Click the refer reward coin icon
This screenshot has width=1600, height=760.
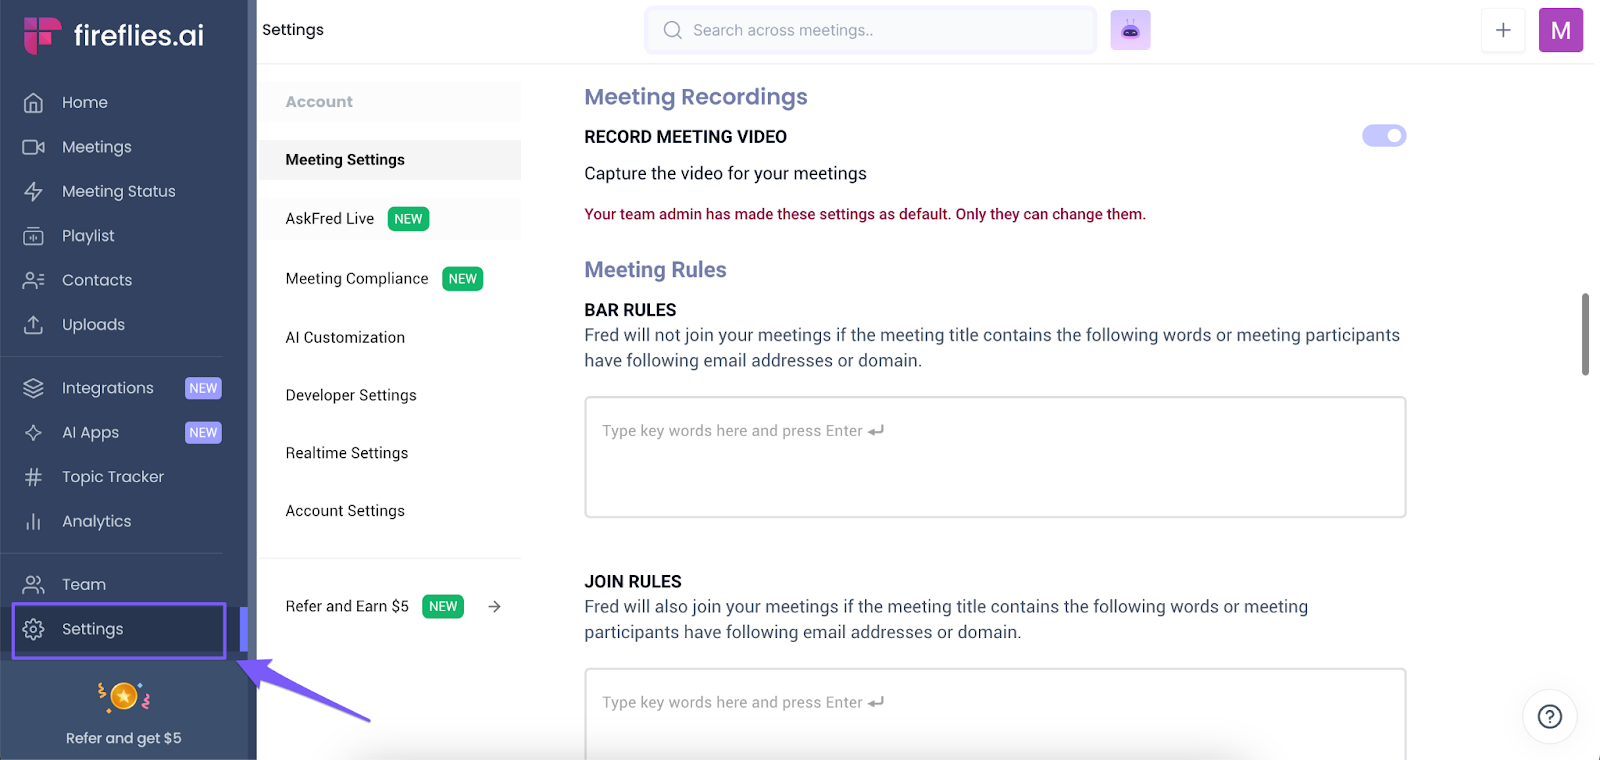click(124, 696)
